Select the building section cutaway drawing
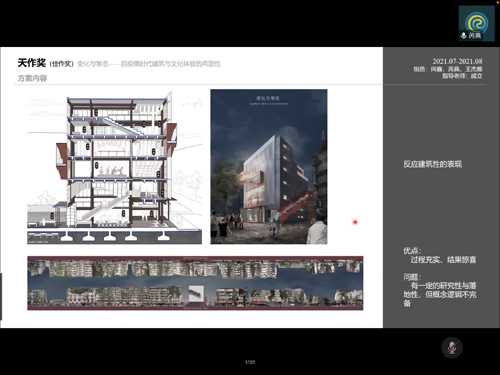Image resolution: width=500 pixels, height=375 pixels. pos(114,167)
